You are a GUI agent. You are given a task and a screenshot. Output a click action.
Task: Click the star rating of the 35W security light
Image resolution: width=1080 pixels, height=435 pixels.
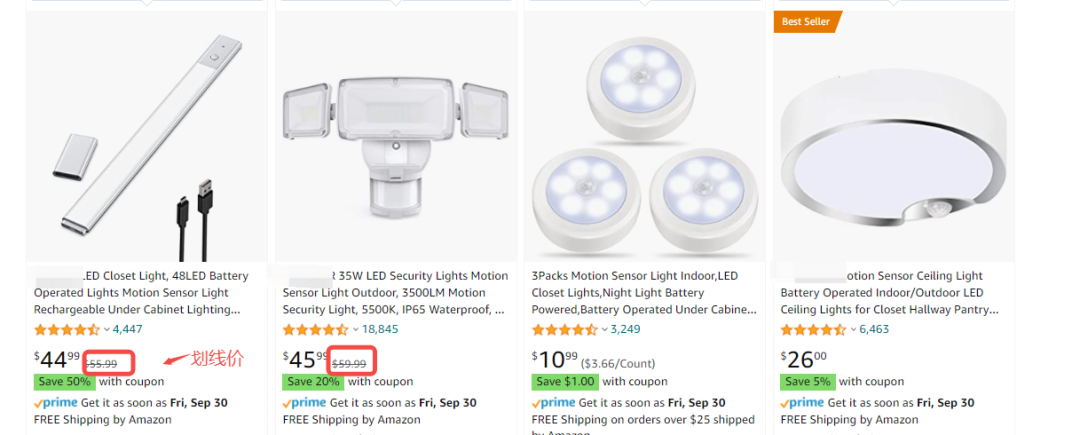(x=315, y=330)
